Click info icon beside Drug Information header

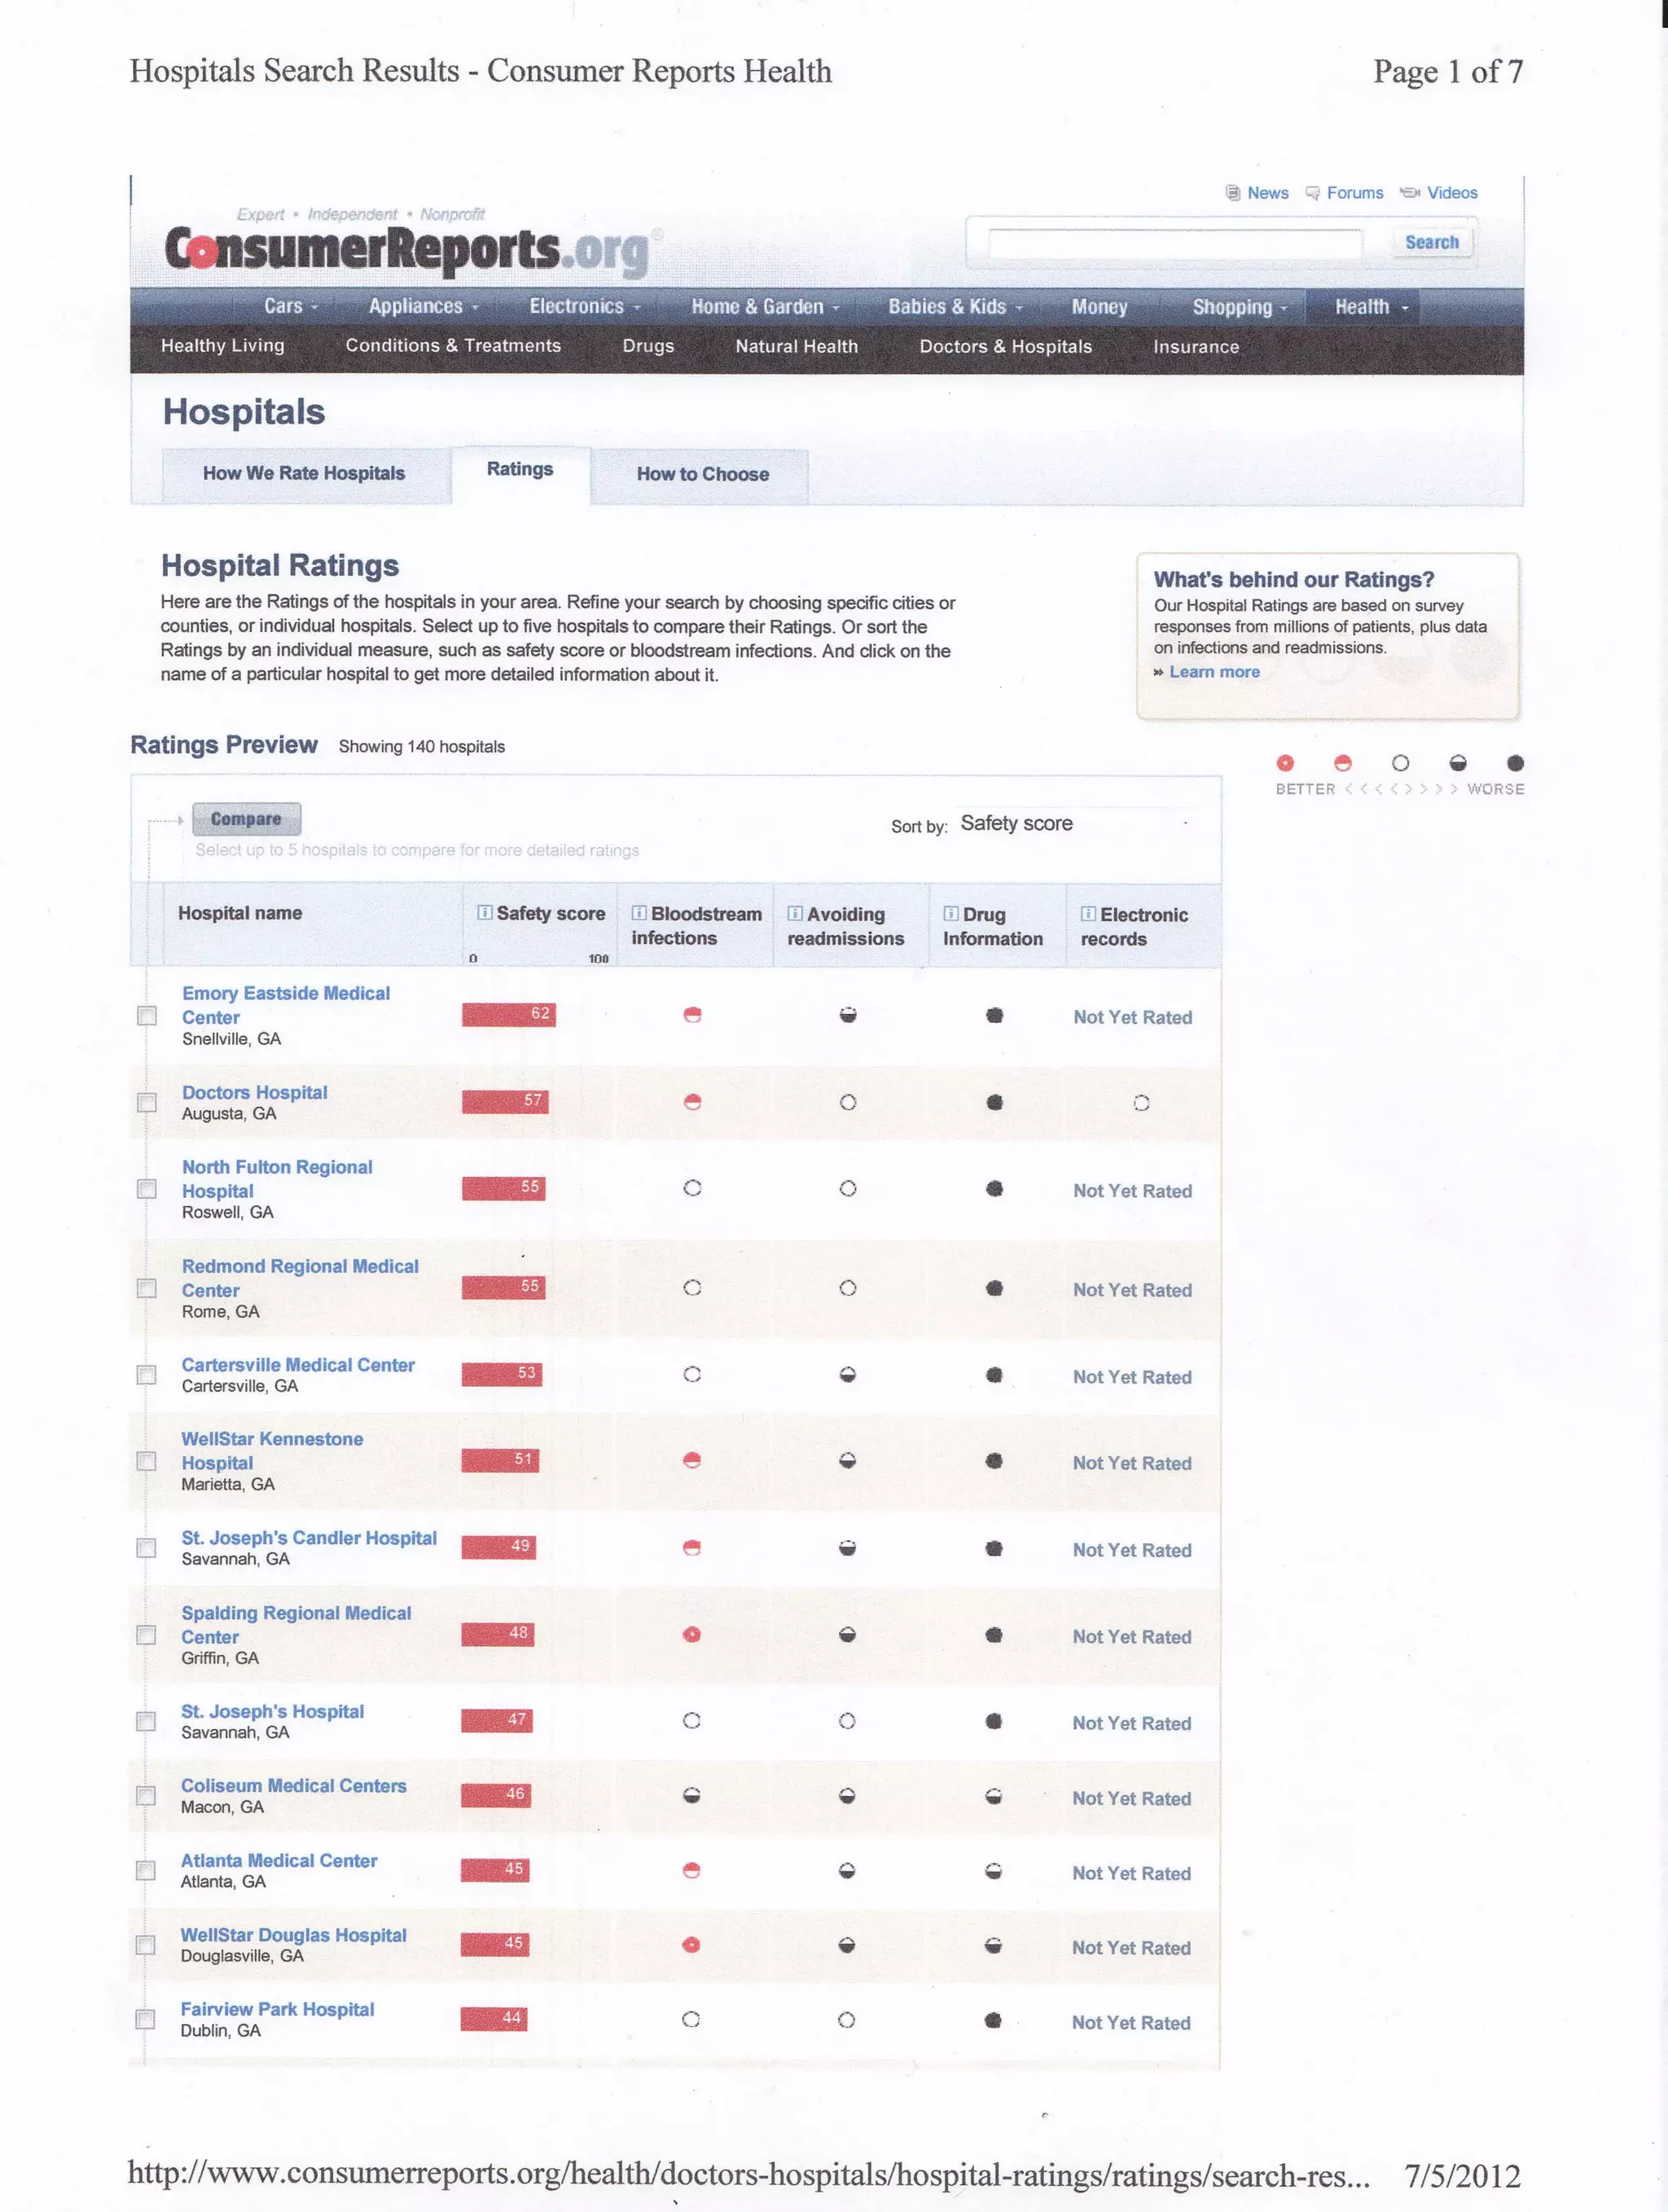coord(951,914)
